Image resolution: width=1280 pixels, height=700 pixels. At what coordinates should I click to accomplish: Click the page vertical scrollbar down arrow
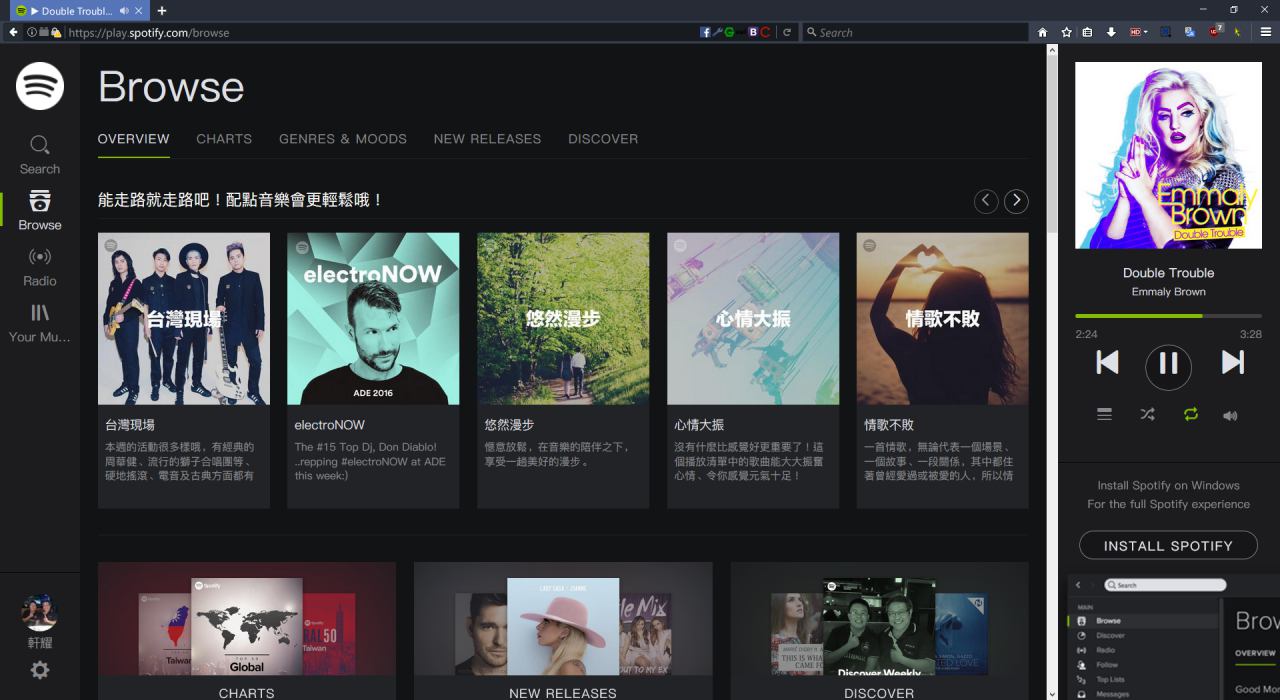pyautogui.click(x=1052, y=692)
